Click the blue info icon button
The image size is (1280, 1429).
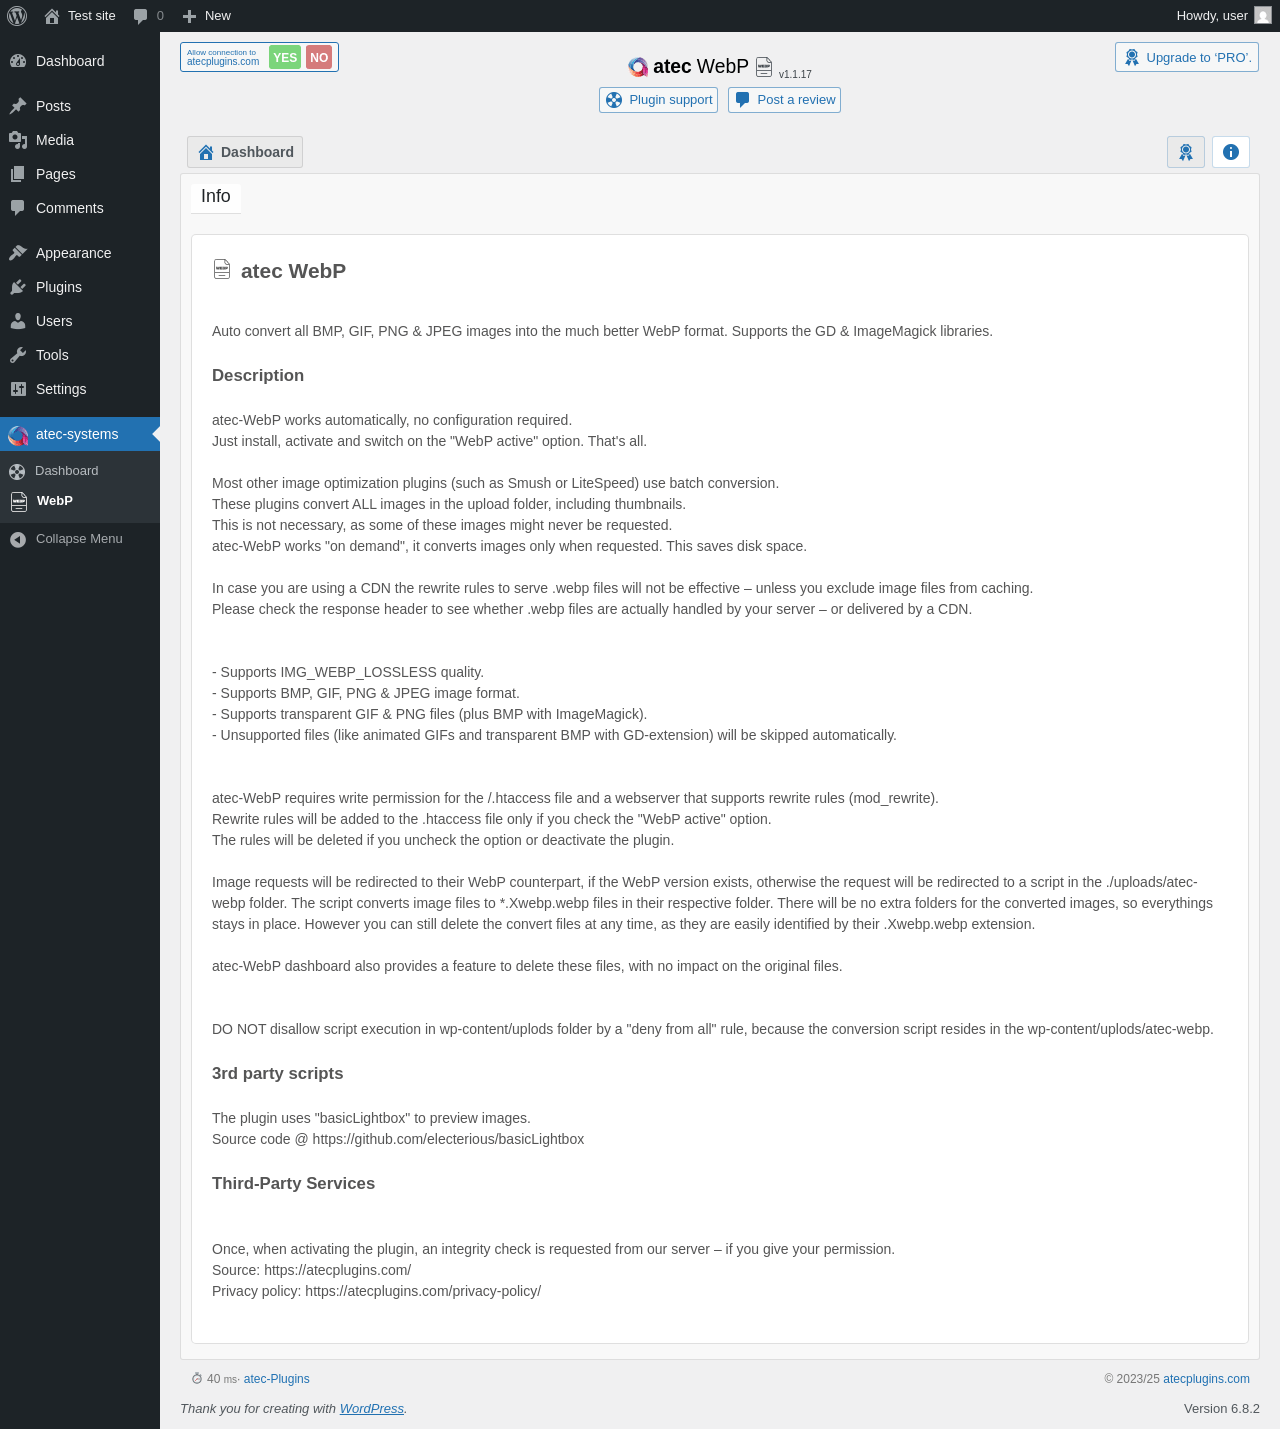pos(1231,152)
